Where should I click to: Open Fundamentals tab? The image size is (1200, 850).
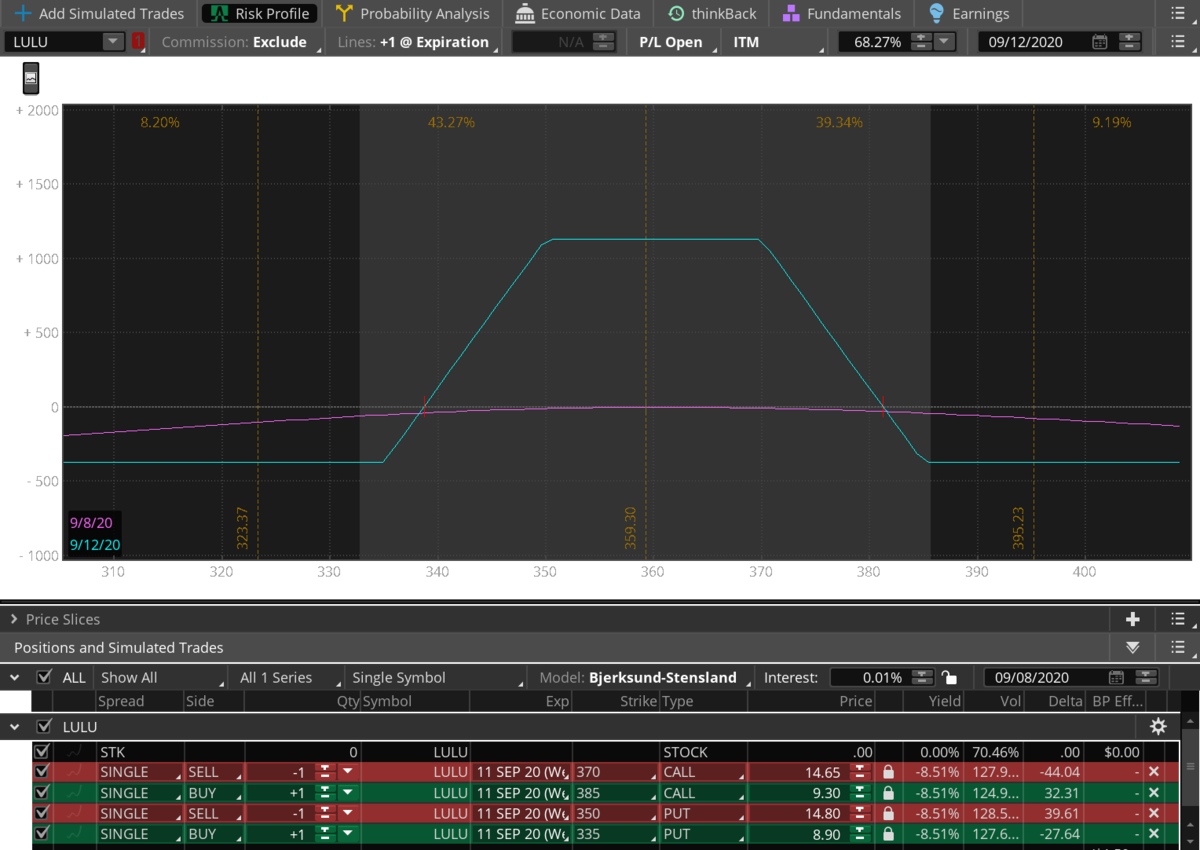pyautogui.click(x=842, y=14)
